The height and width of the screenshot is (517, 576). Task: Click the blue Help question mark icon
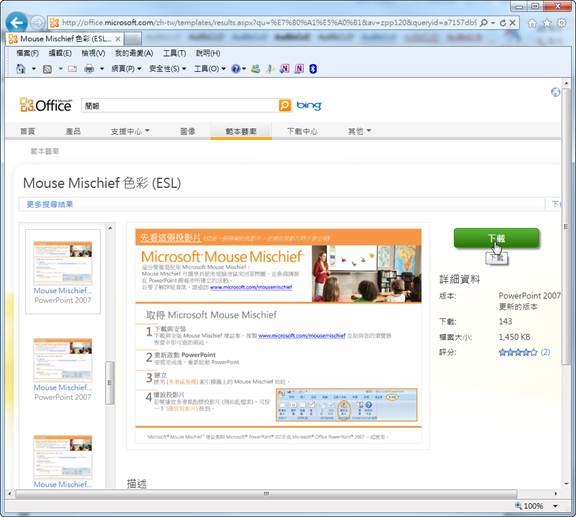tap(235, 69)
